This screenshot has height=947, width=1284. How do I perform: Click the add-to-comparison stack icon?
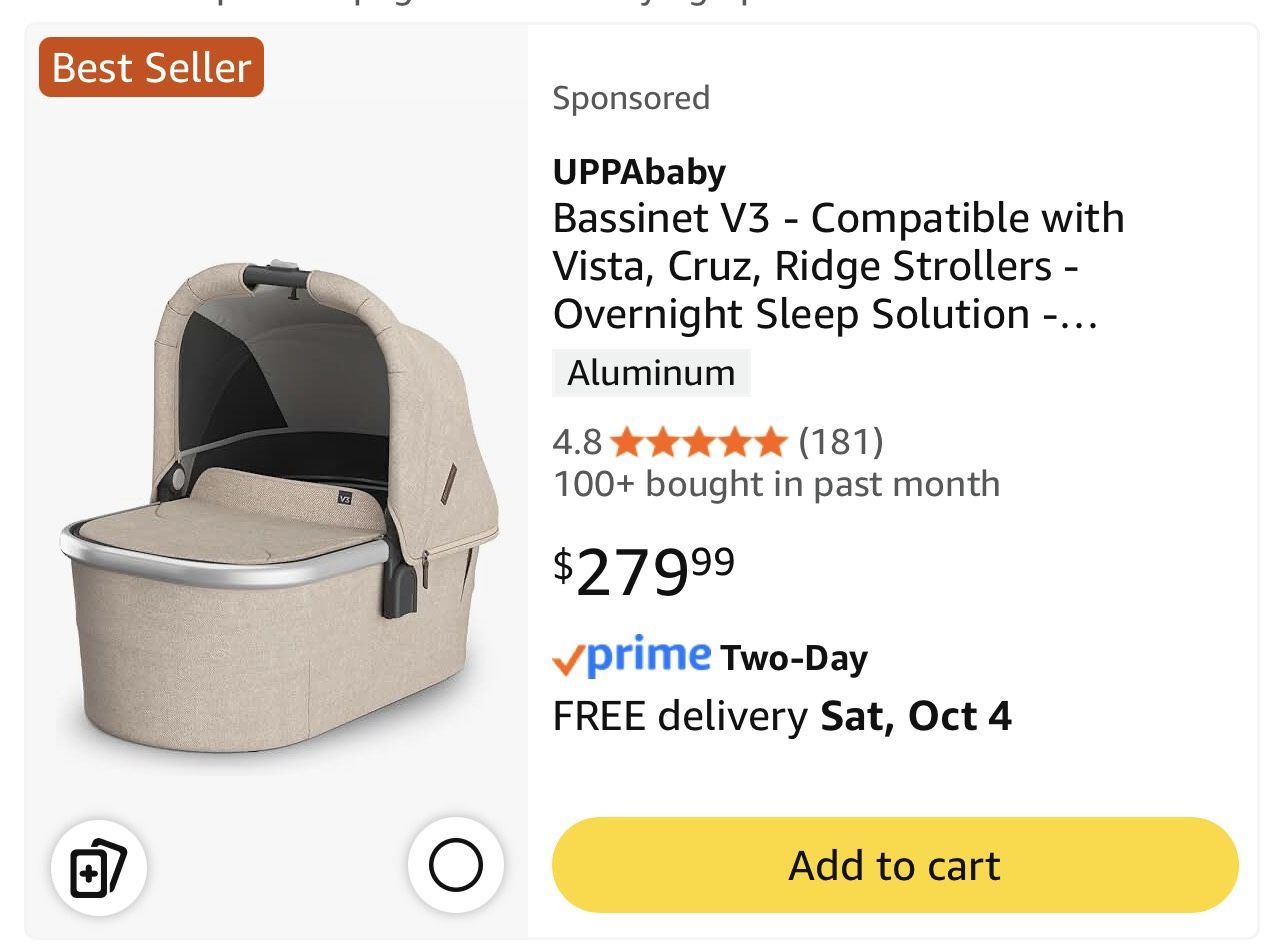[x=98, y=868]
